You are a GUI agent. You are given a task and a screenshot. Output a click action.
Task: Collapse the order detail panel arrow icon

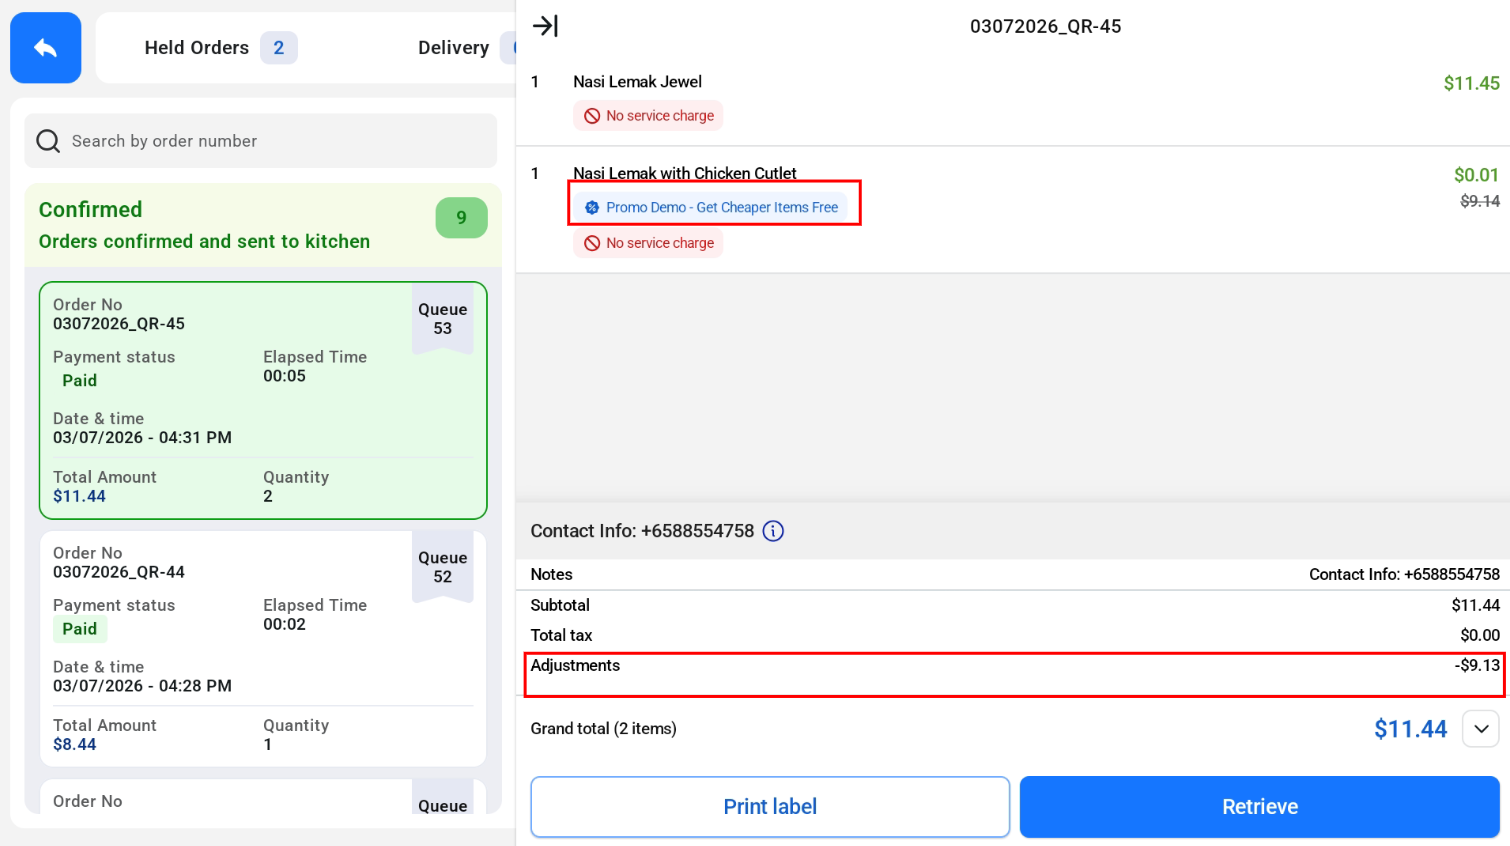545,26
